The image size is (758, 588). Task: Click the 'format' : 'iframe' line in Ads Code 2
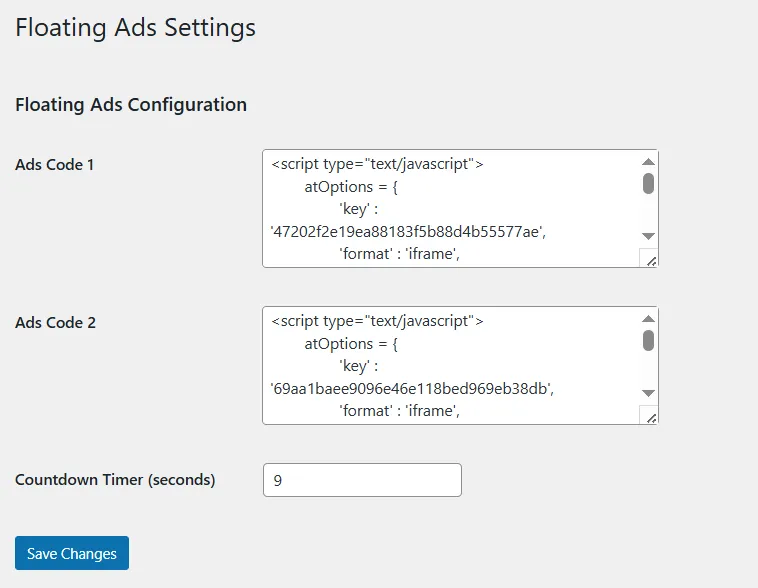pos(399,411)
